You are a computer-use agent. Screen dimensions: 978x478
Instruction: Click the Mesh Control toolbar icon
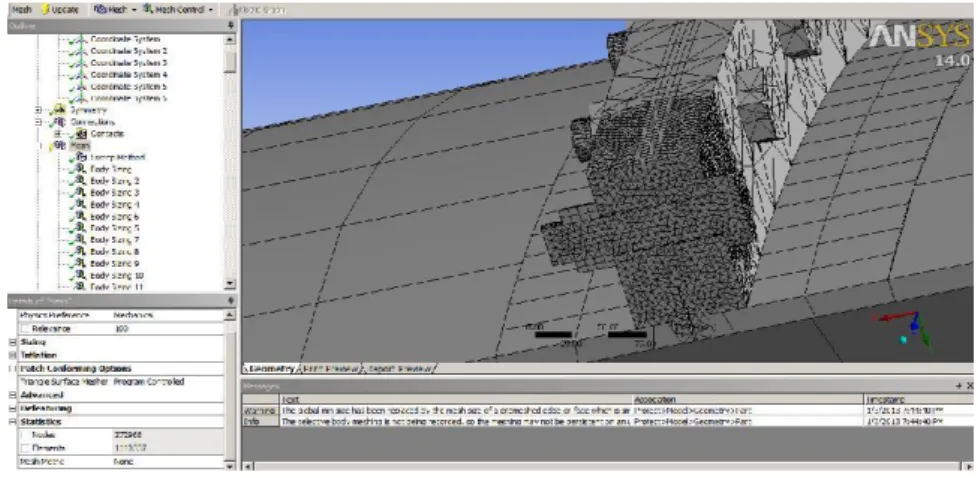pos(148,9)
